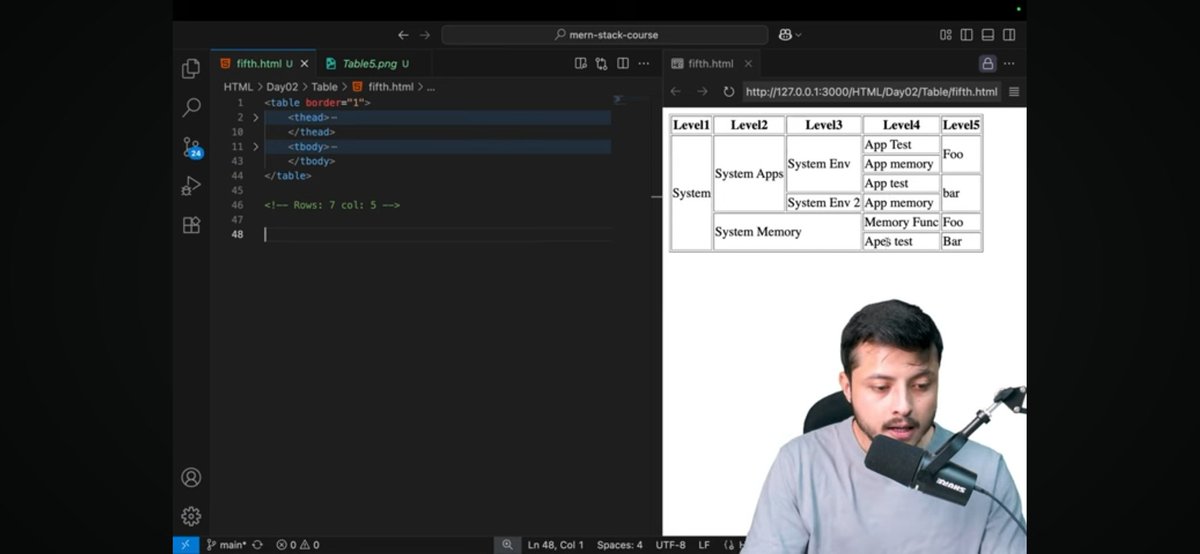
Task: Open changes compare icon in editor toolbar
Action: tap(601, 63)
